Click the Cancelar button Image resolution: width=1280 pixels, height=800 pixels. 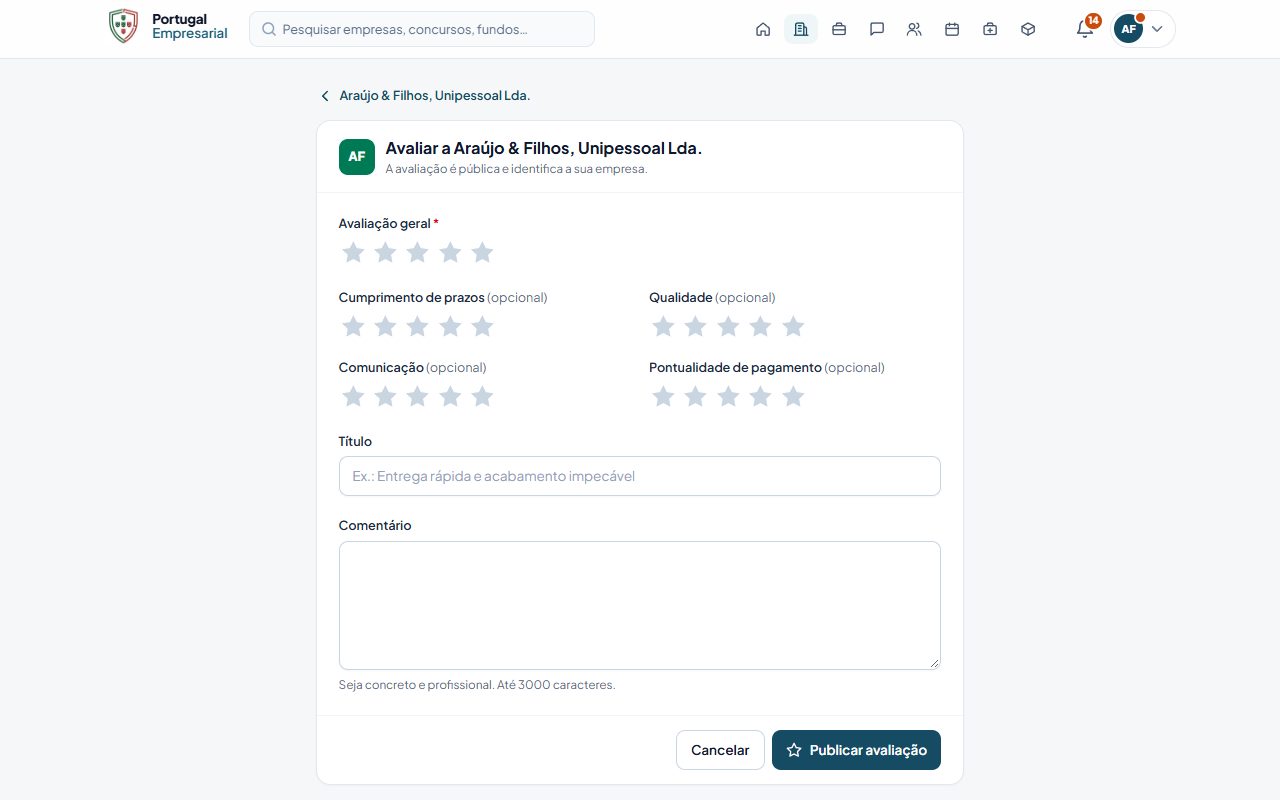[720, 750]
